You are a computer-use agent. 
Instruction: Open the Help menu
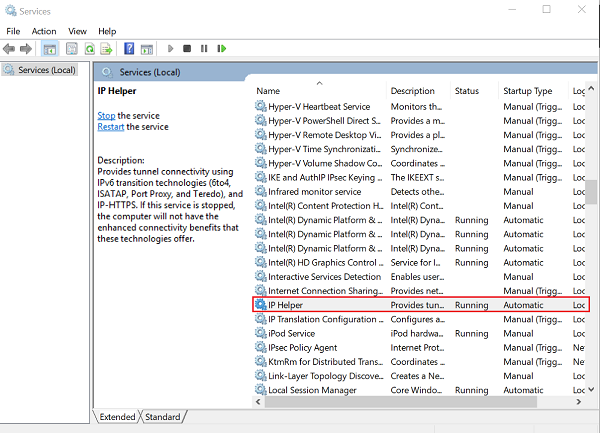pyautogui.click(x=107, y=31)
